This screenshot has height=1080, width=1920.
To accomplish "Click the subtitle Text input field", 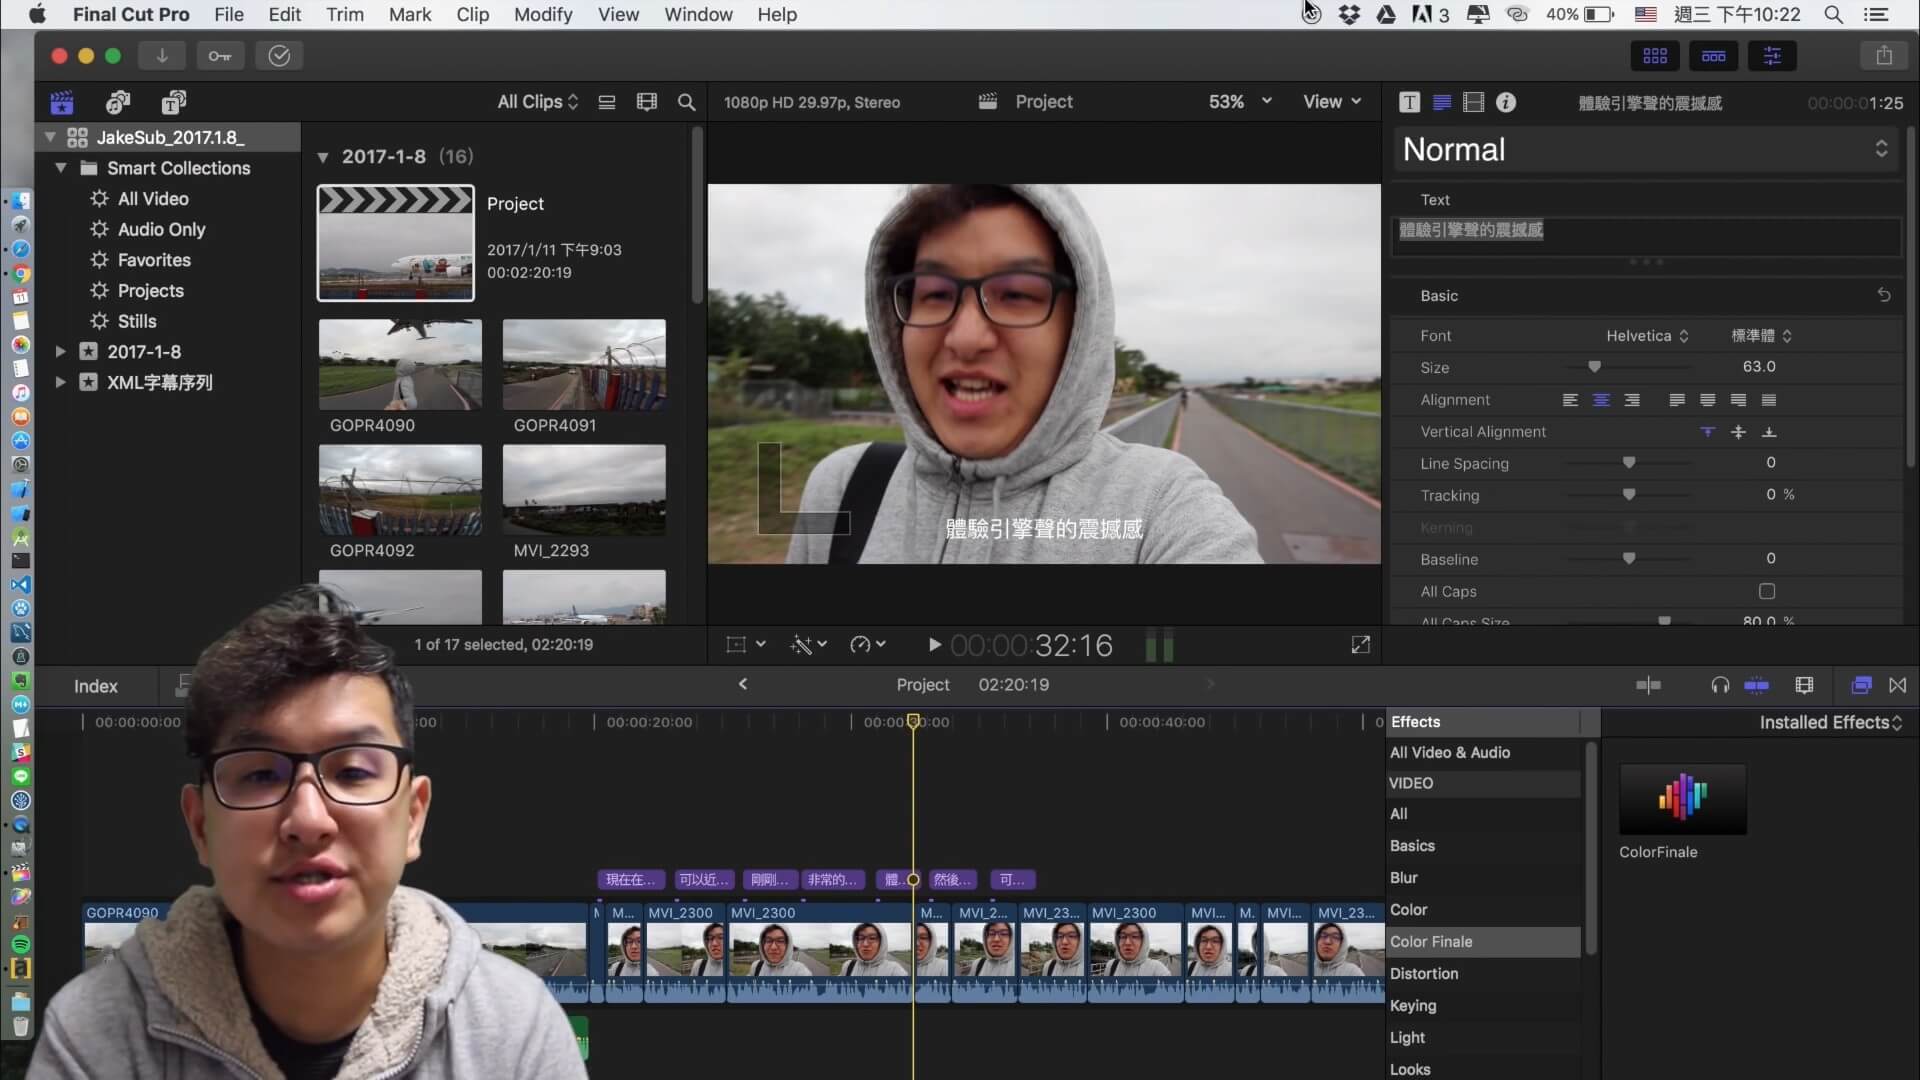I will 1646,236.
